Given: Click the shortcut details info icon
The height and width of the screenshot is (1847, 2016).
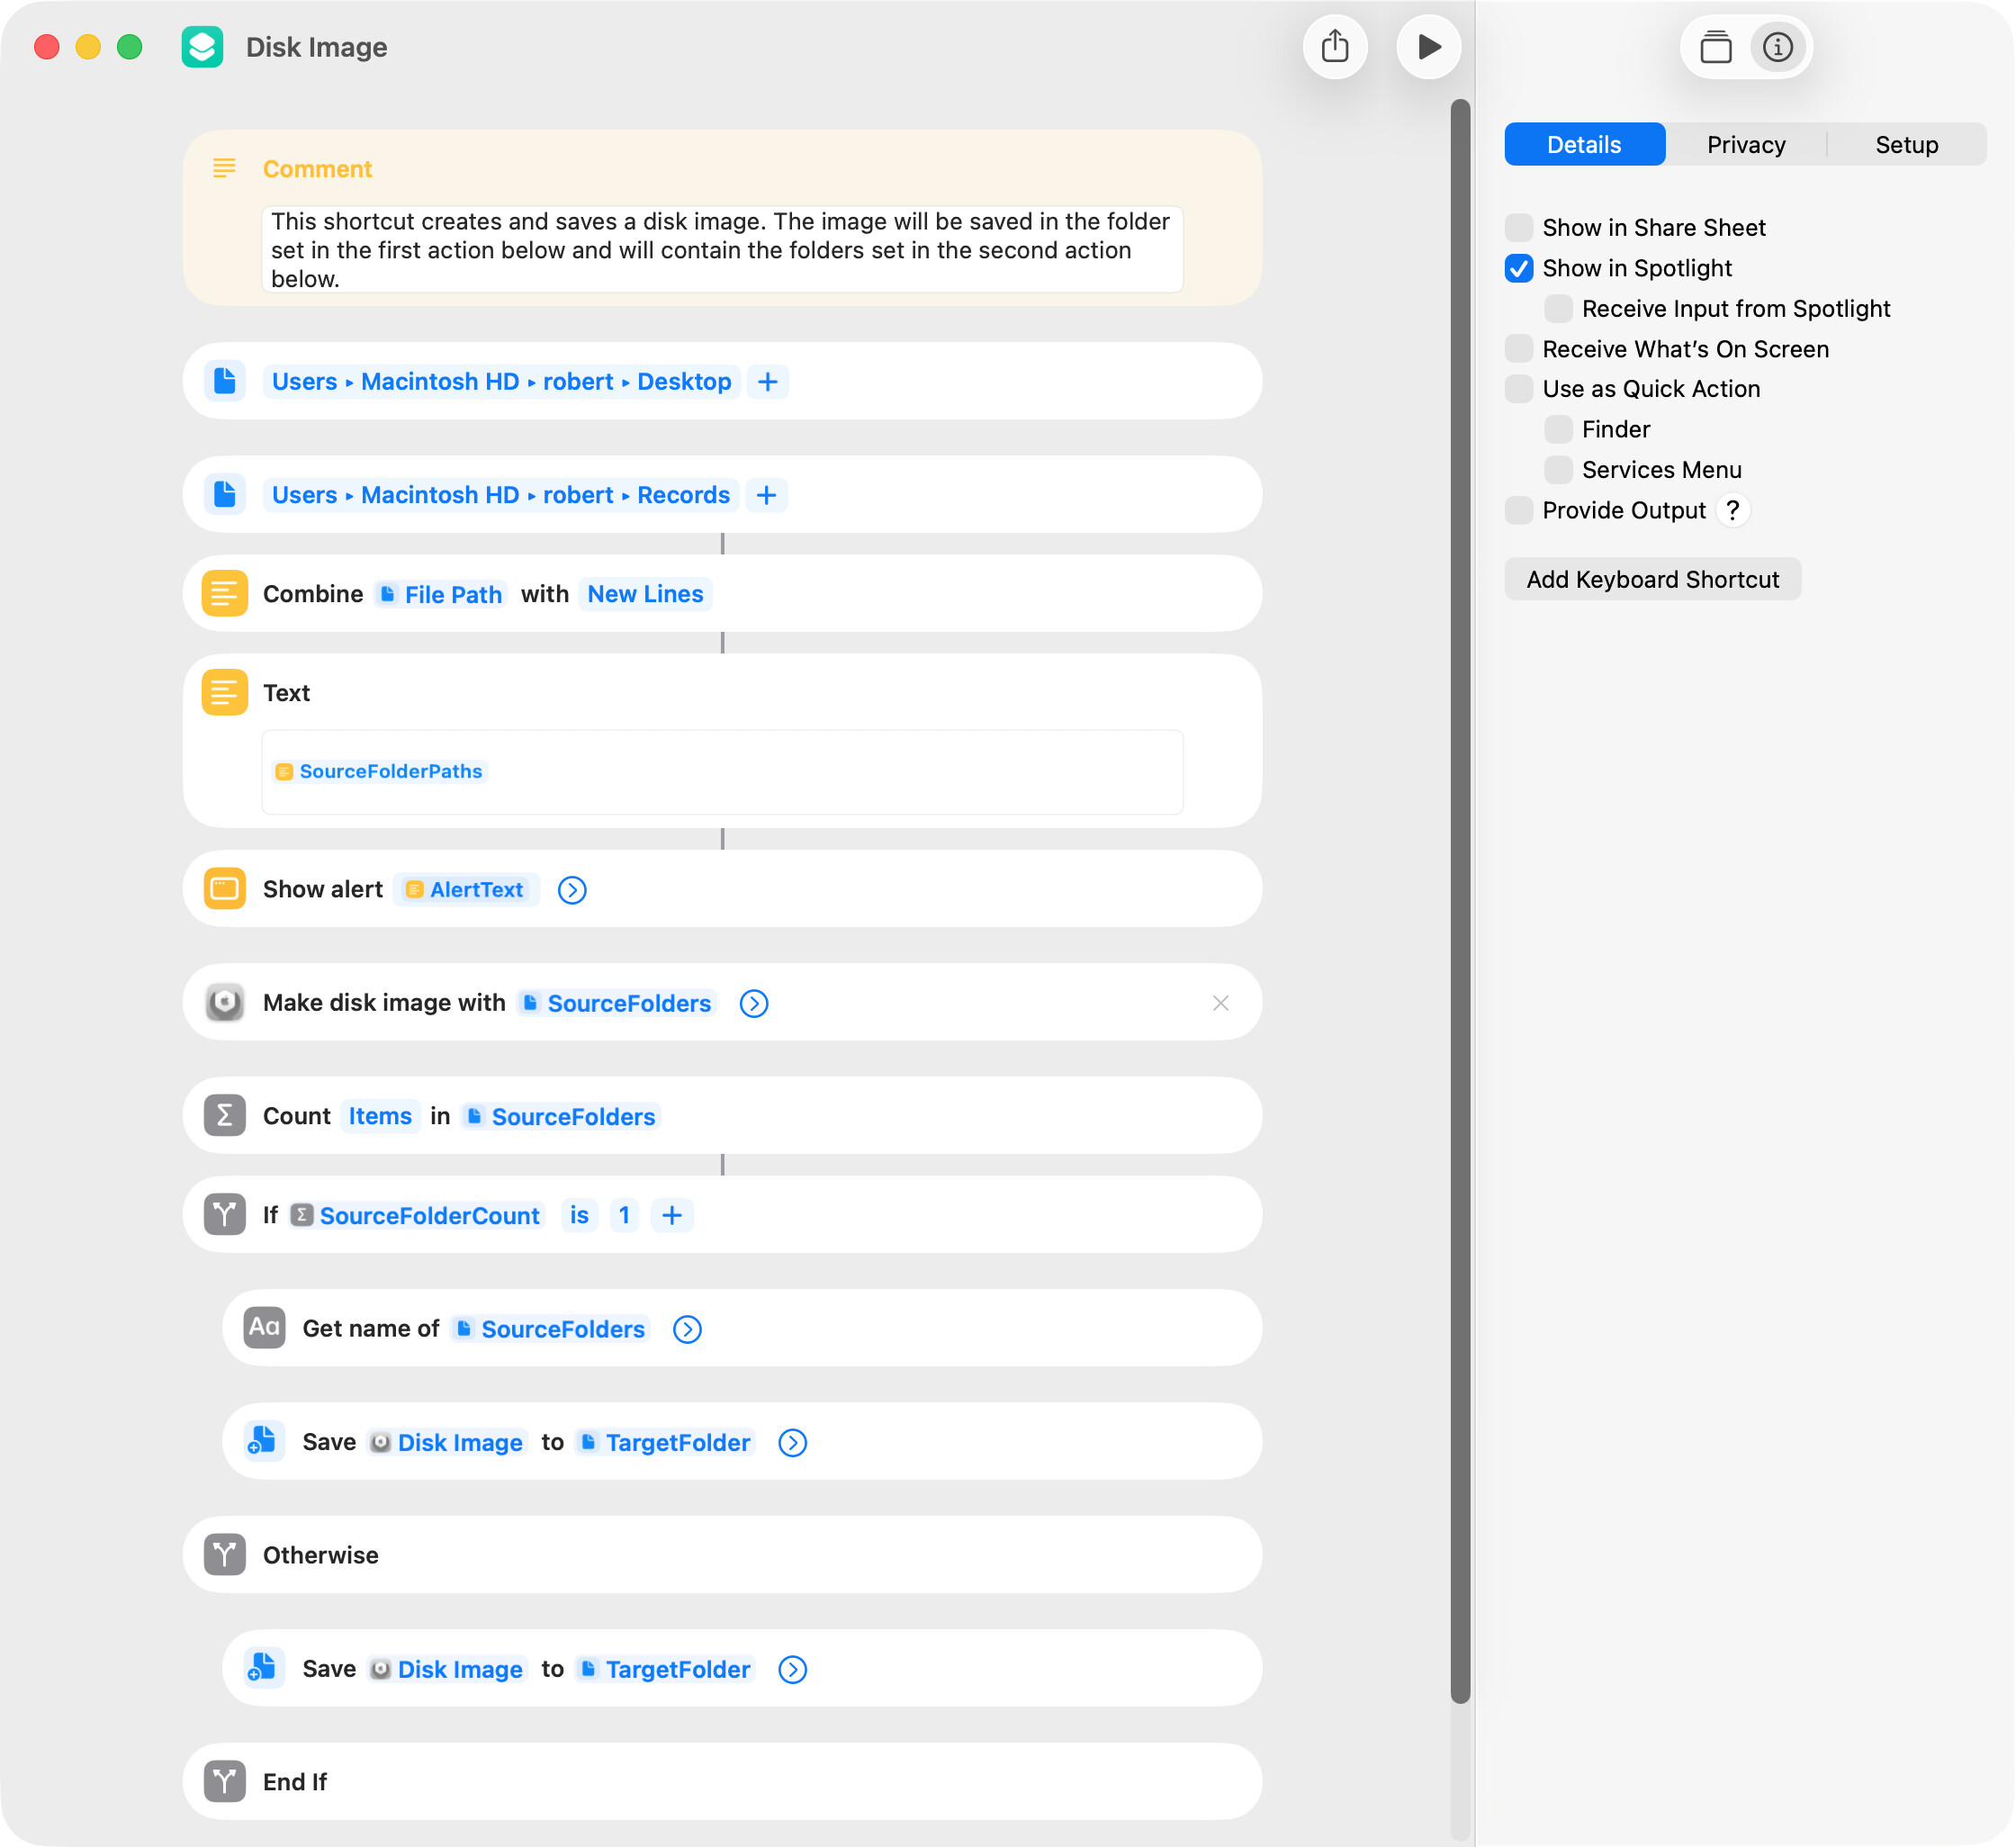Looking at the screenshot, I should point(1777,47).
